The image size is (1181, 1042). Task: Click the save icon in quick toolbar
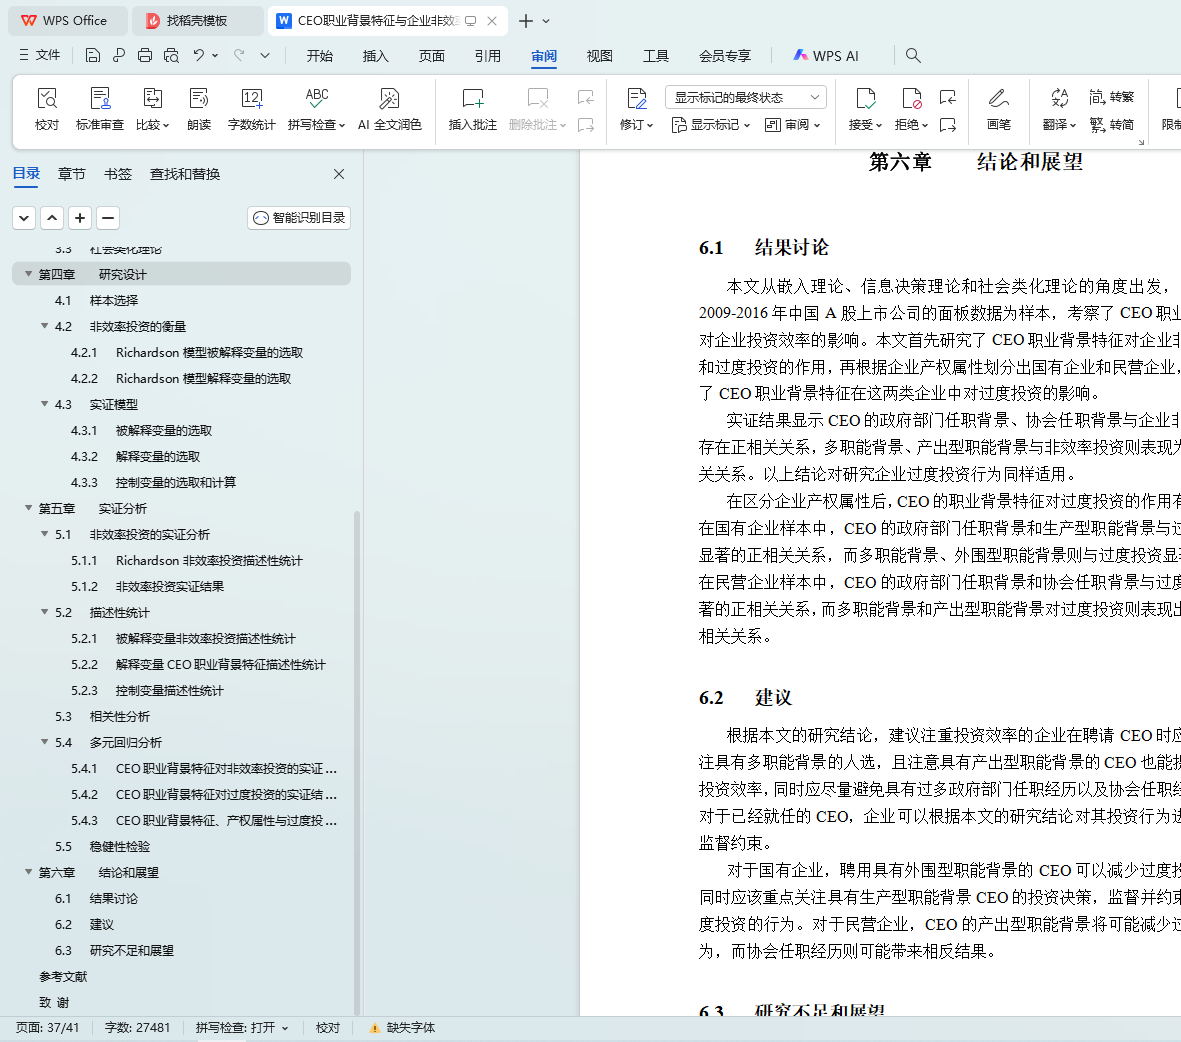point(93,55)
